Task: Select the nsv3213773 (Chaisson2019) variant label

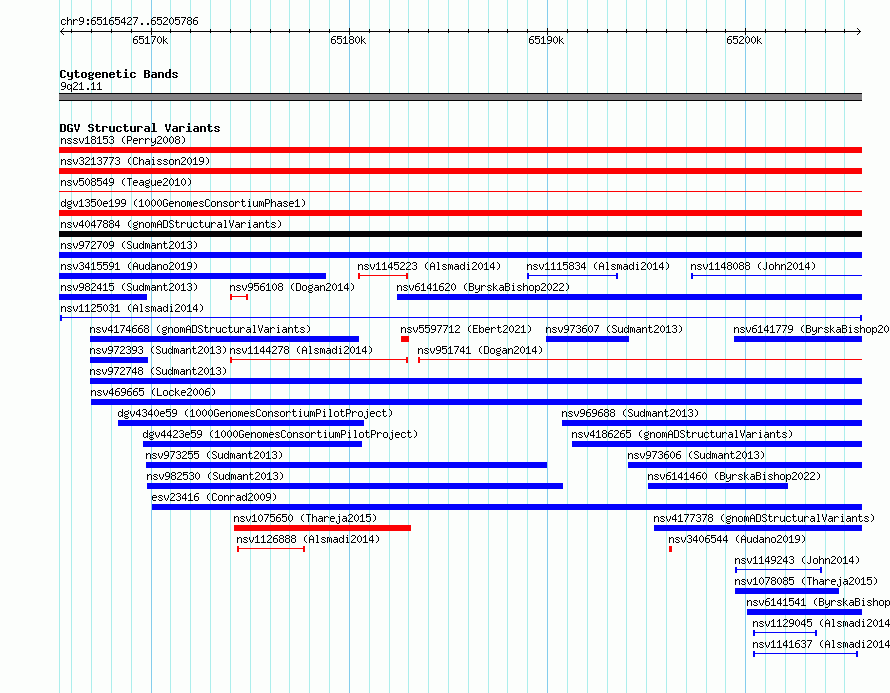Action: point(135,161)
